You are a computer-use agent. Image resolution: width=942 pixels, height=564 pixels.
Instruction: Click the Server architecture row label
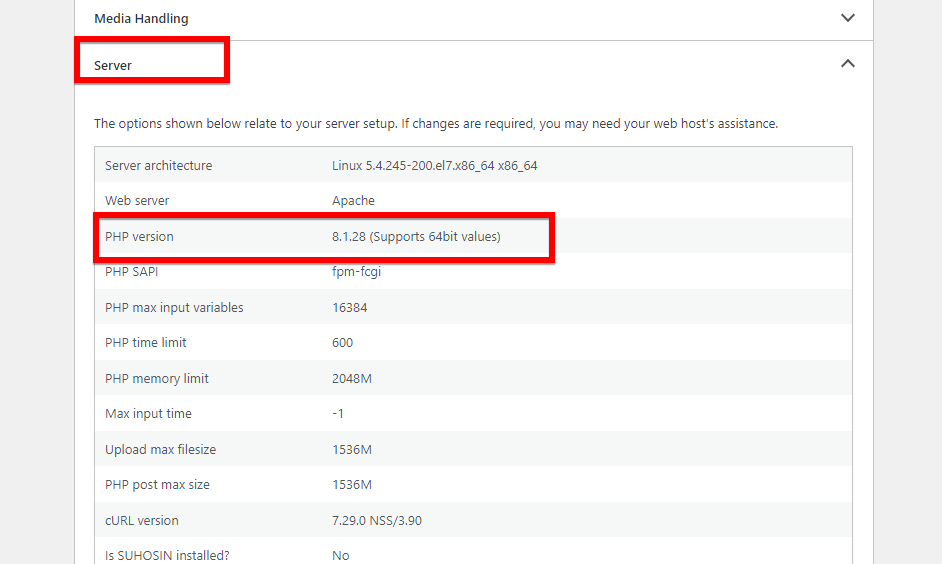click(x=158, y=165)
